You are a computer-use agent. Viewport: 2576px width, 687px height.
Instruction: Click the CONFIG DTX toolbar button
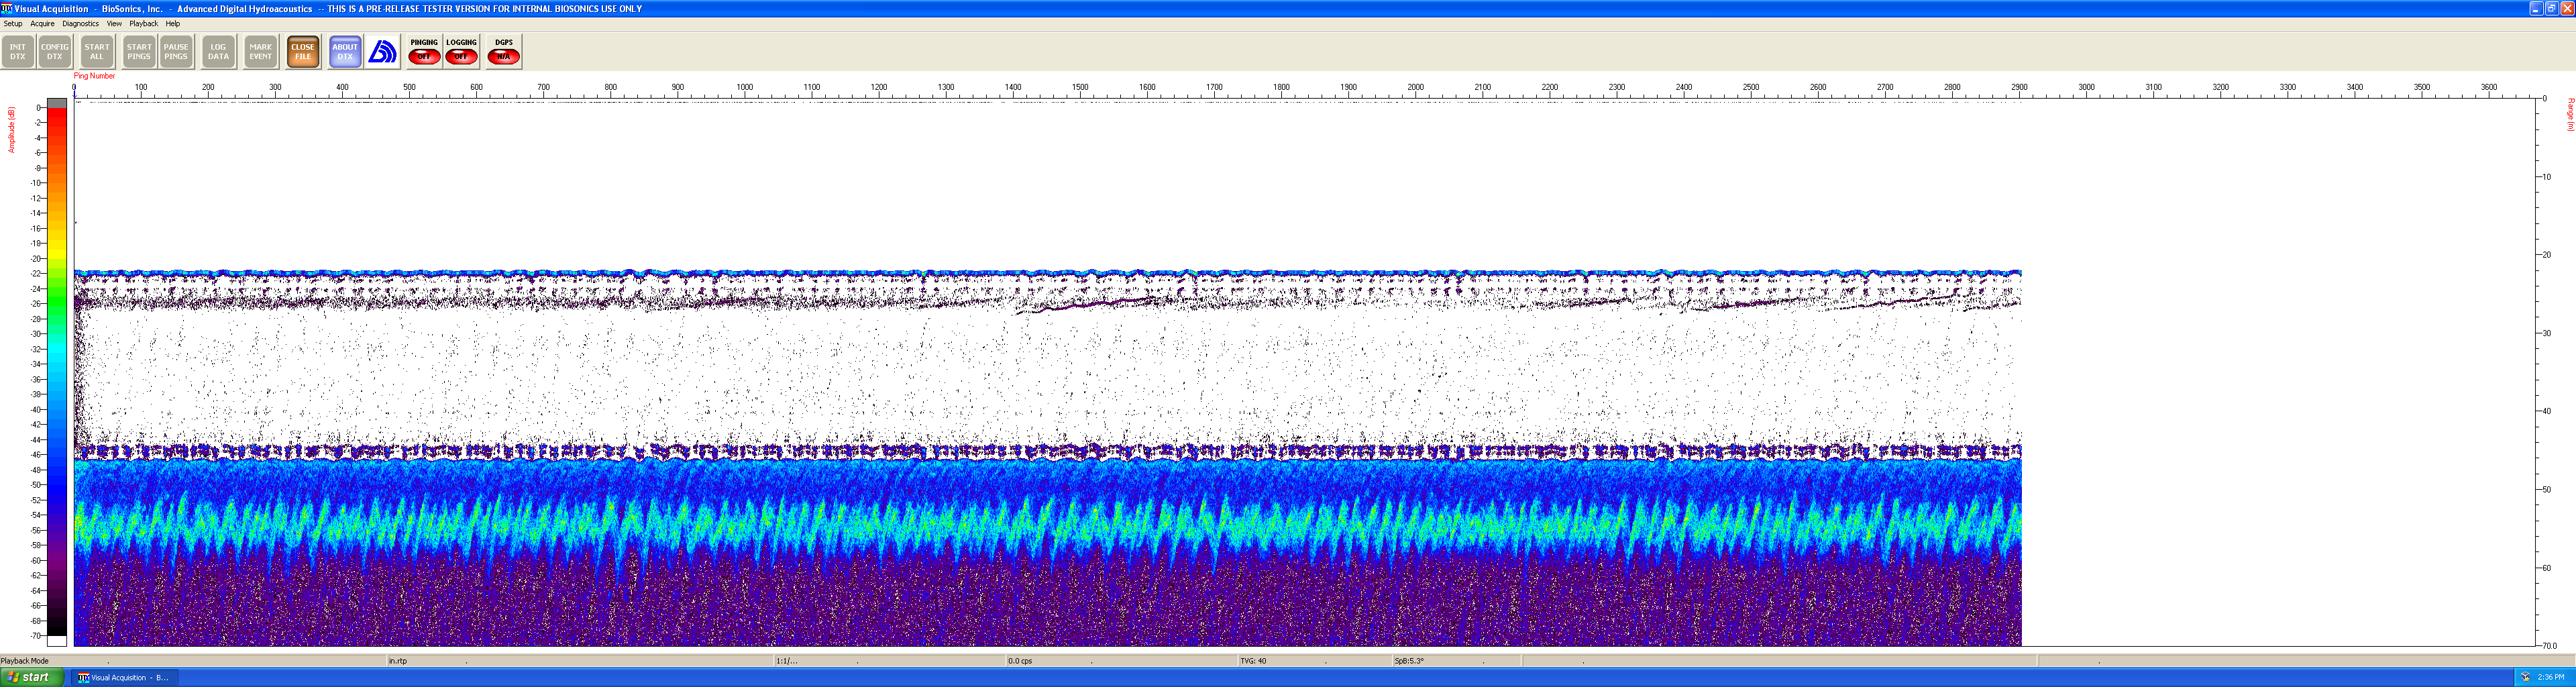pos(55,51)
